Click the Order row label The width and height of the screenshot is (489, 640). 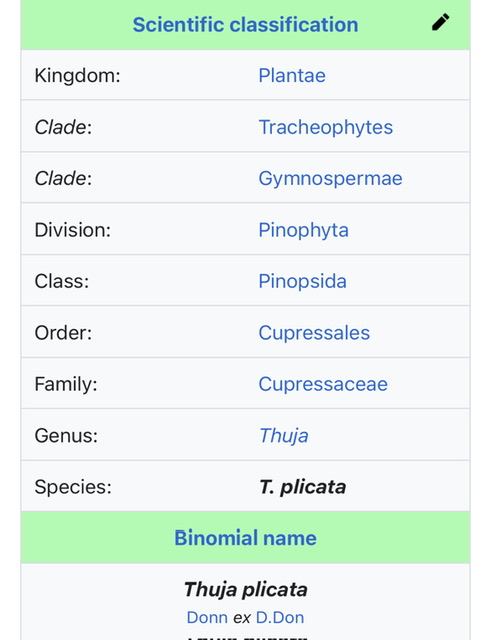coord(63,333)
